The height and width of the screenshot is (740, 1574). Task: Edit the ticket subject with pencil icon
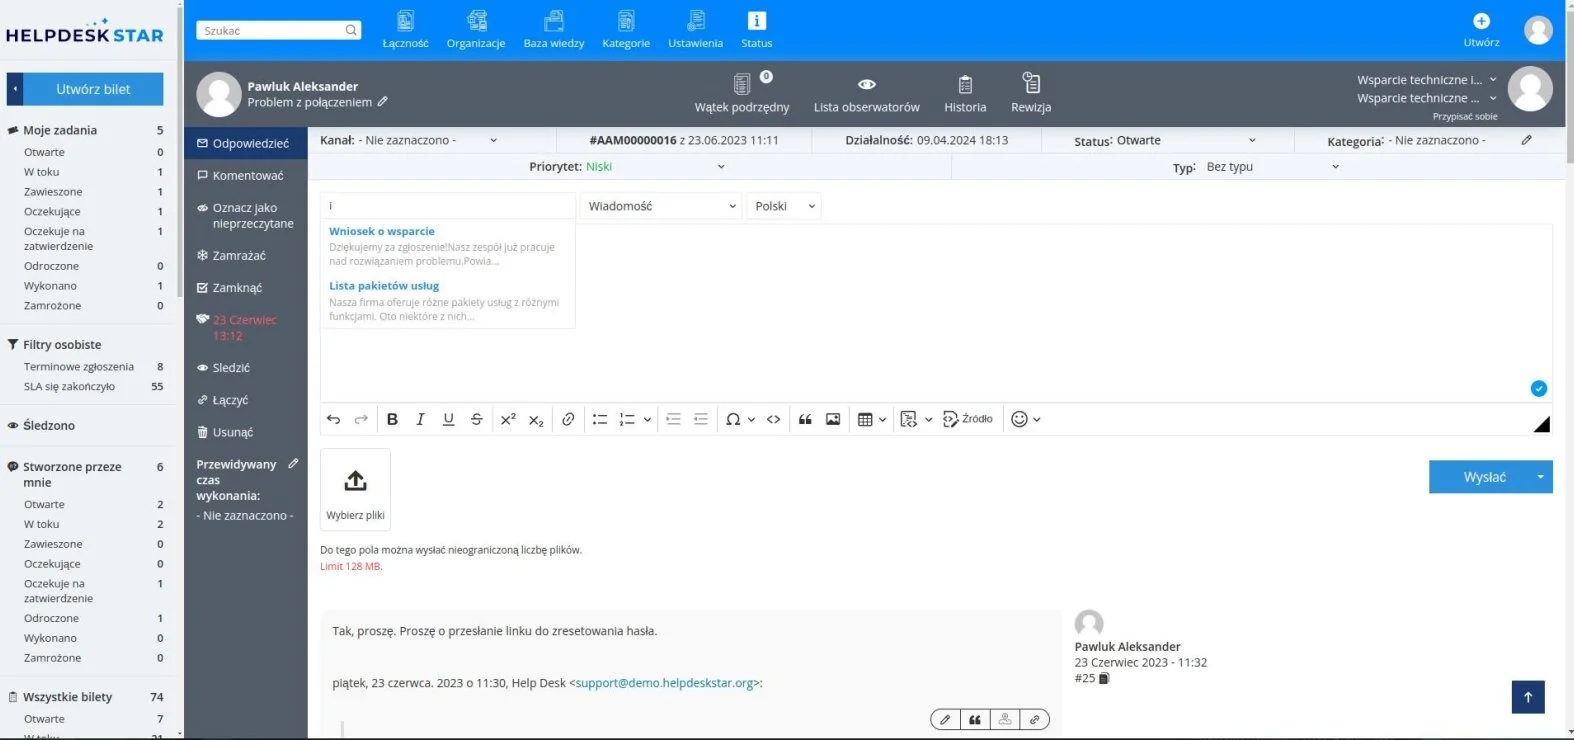[x=383, y=102]
